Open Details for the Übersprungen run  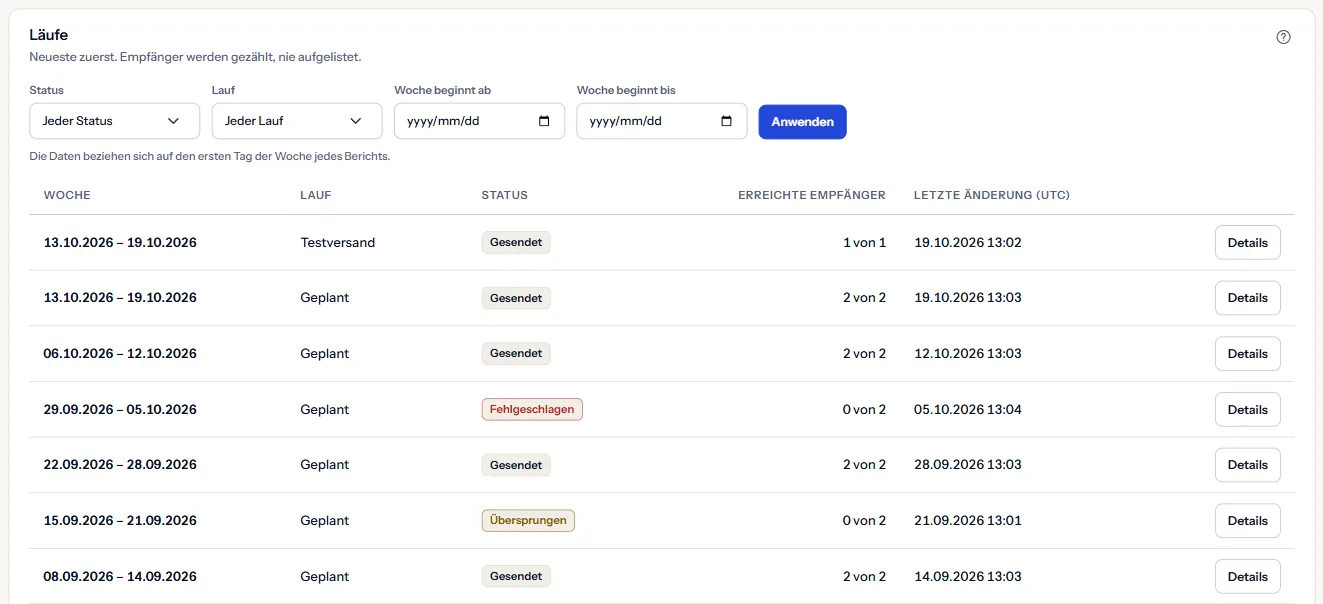click(1247, 520)
